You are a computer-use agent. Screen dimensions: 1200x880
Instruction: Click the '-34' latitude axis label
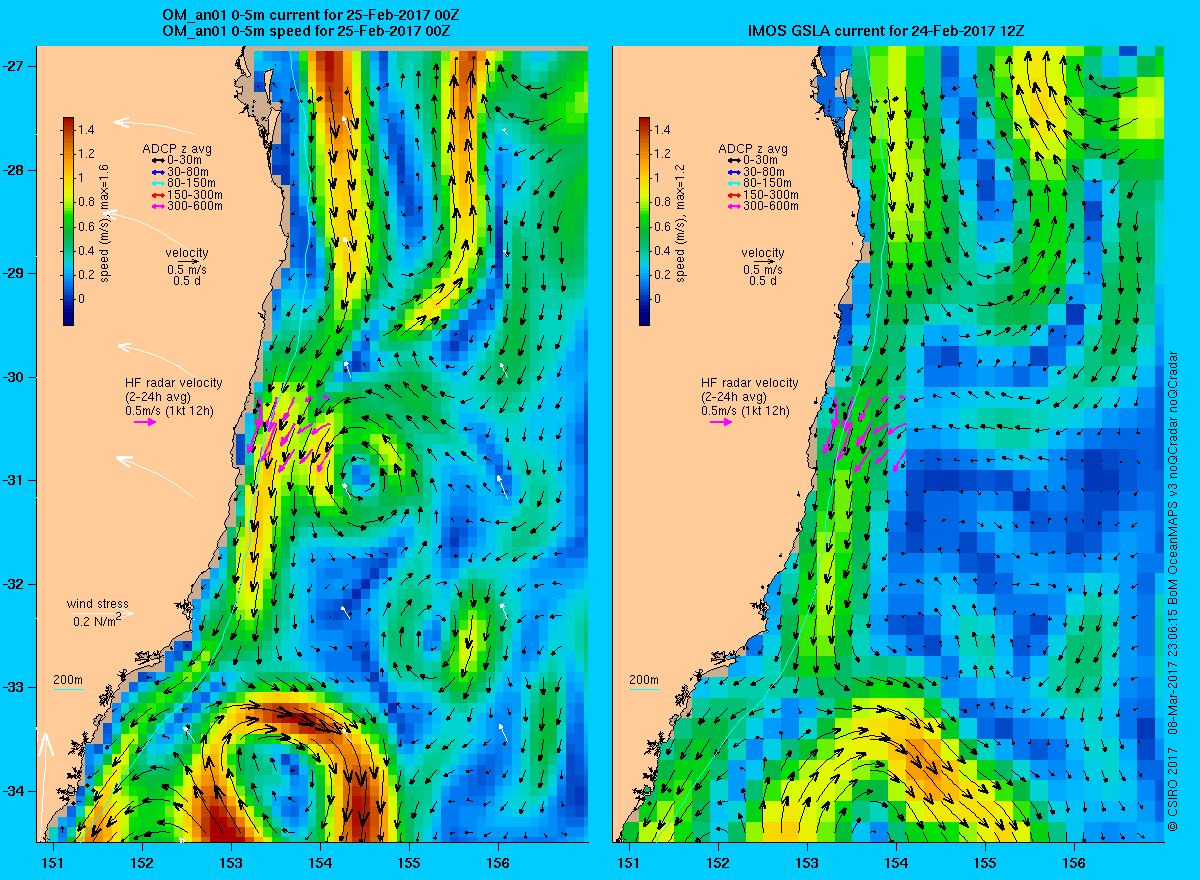click(14, 791)
